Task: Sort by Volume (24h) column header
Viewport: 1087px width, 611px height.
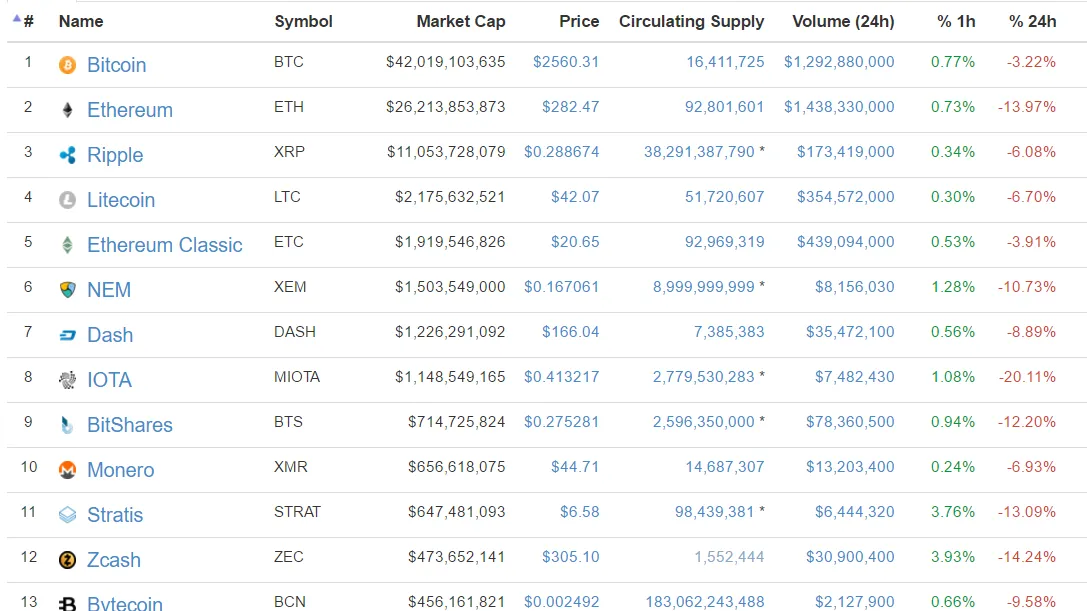Action: [843, 21]
